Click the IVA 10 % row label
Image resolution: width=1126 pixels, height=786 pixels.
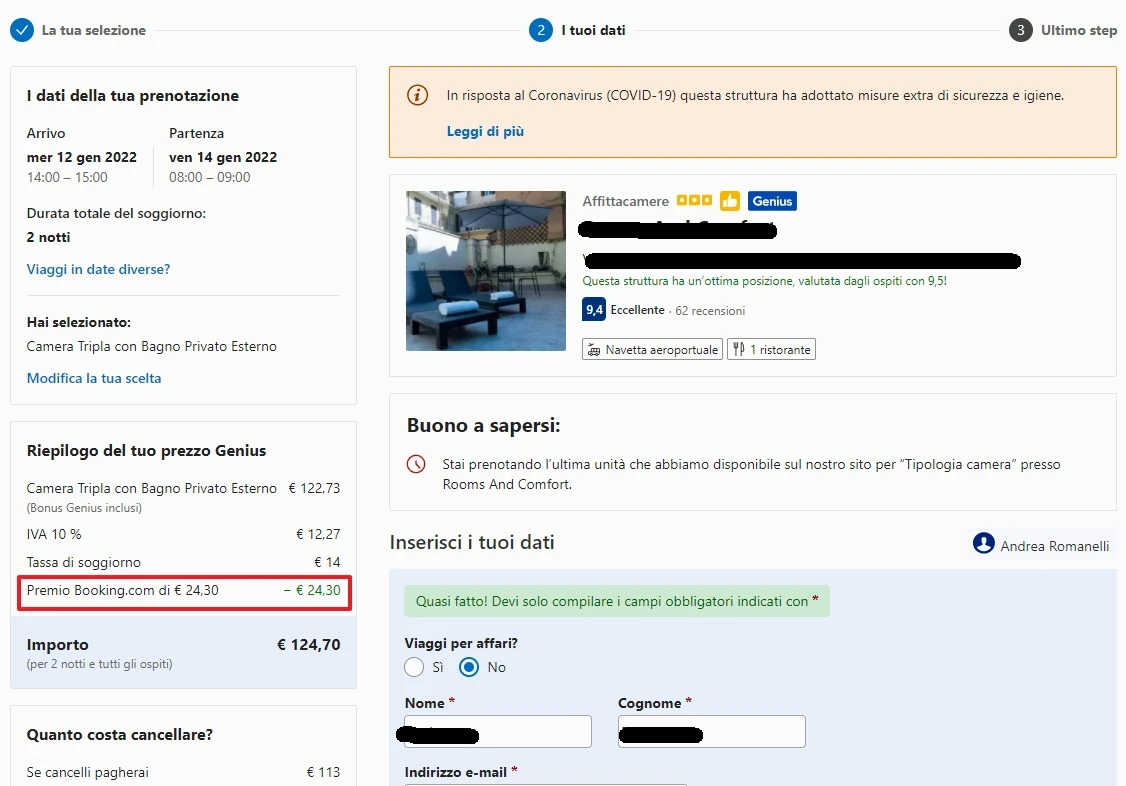(x=54, y=534)
